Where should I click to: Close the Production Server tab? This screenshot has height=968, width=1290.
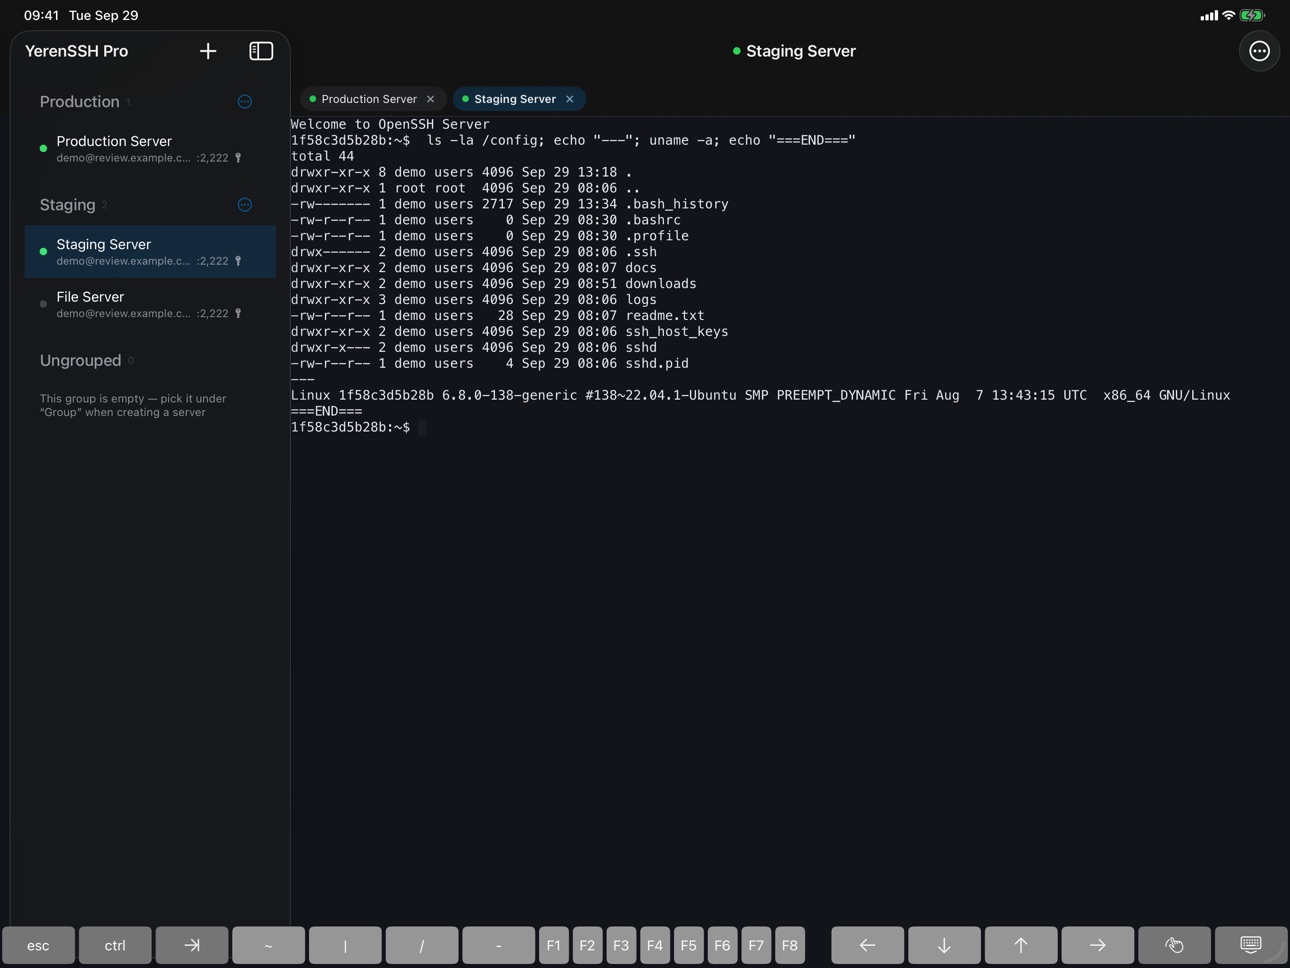point(431,99)
